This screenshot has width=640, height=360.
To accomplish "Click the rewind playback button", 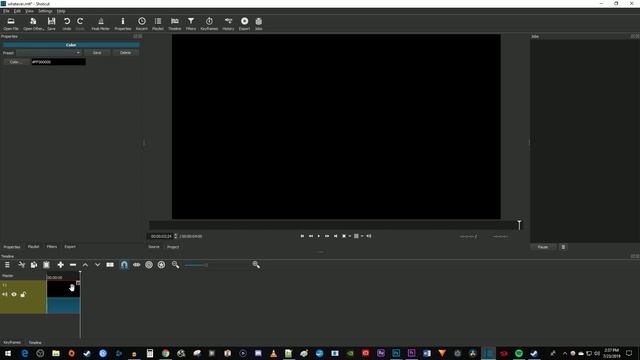I will 311,236.
